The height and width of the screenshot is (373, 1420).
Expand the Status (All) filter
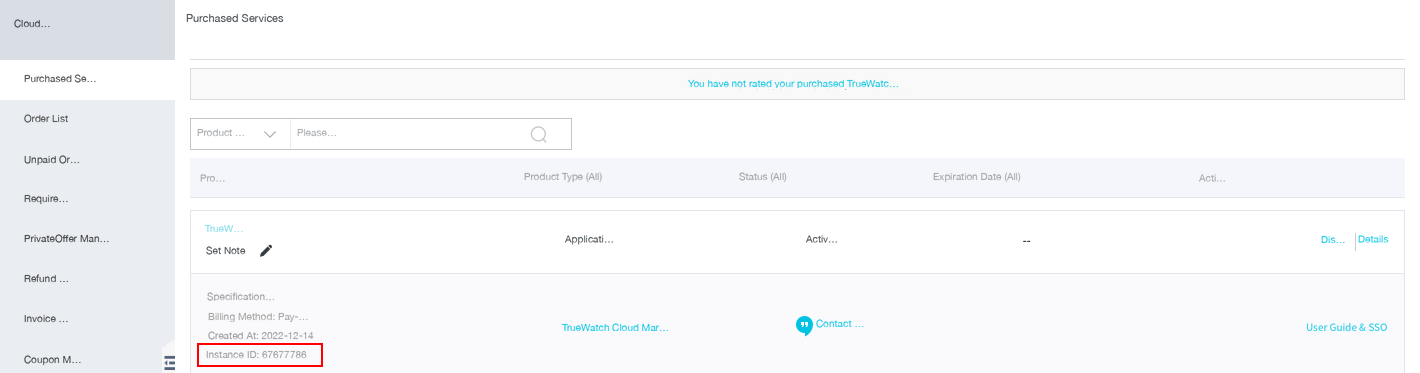coord(763,177)
